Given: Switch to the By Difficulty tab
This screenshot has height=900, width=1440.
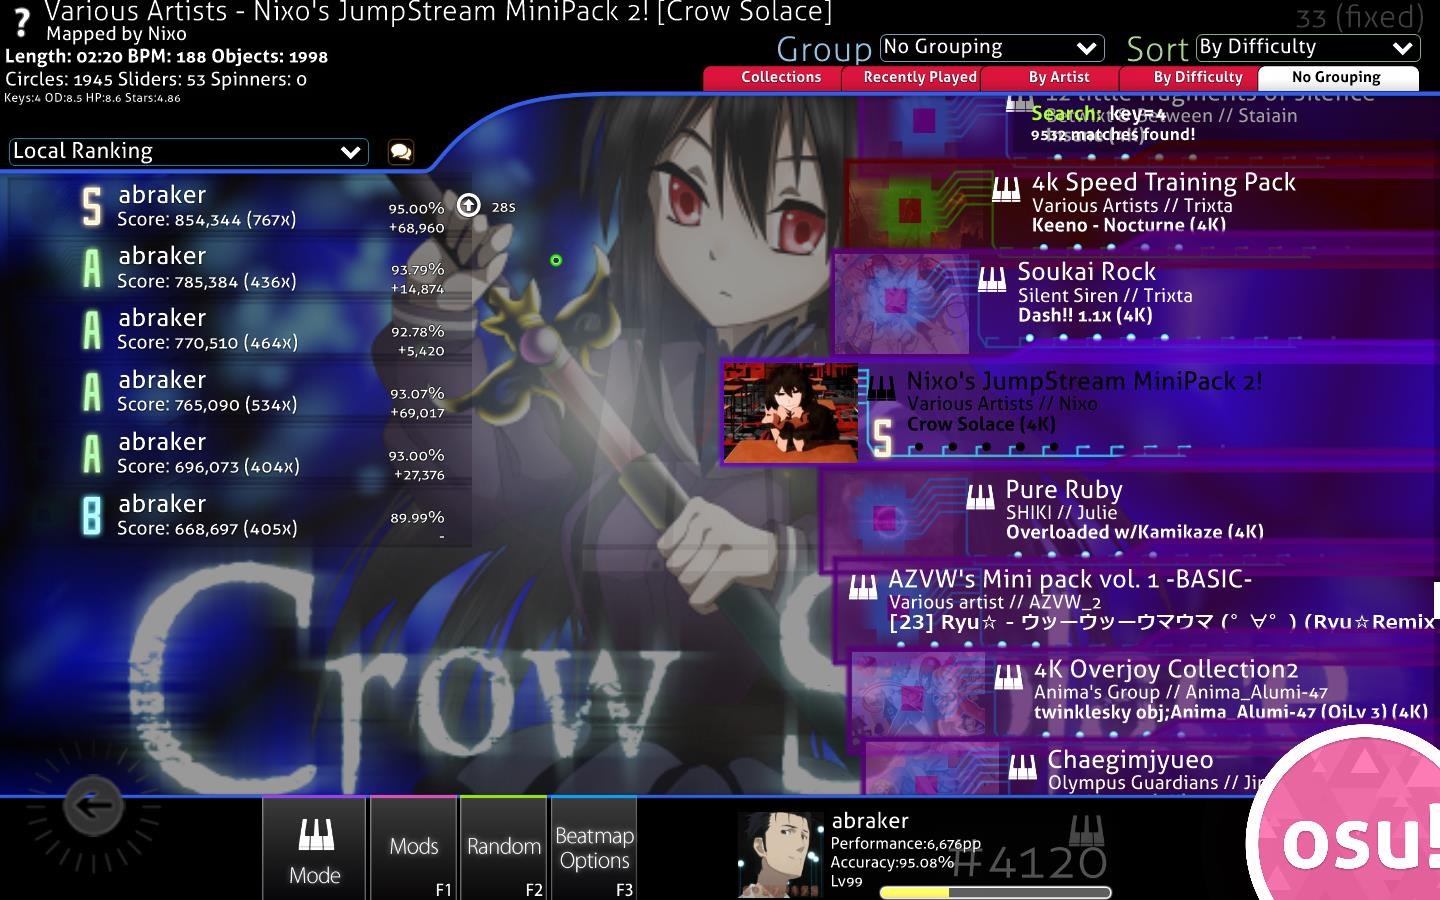Looking at the screenshot, I should coord(1191,78).
